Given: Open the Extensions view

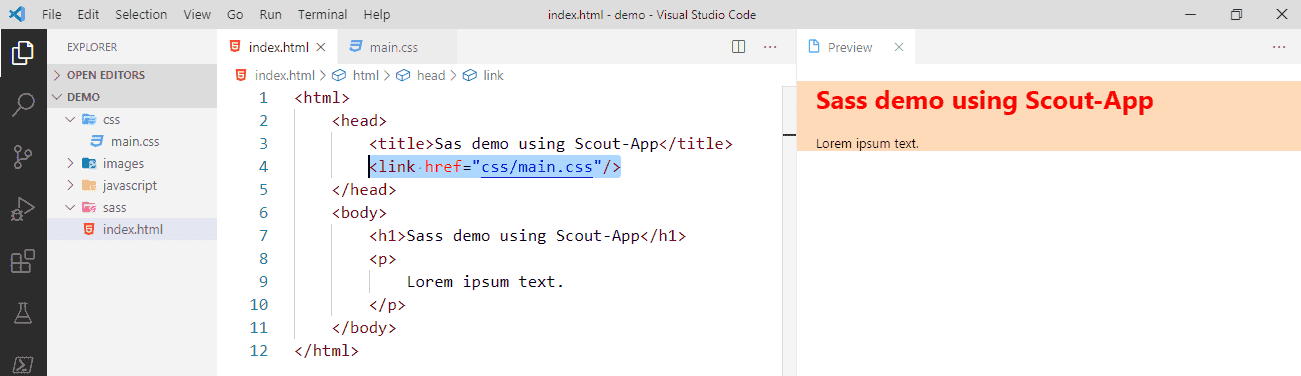Looking at the screenshot, I should pos(23,261).
